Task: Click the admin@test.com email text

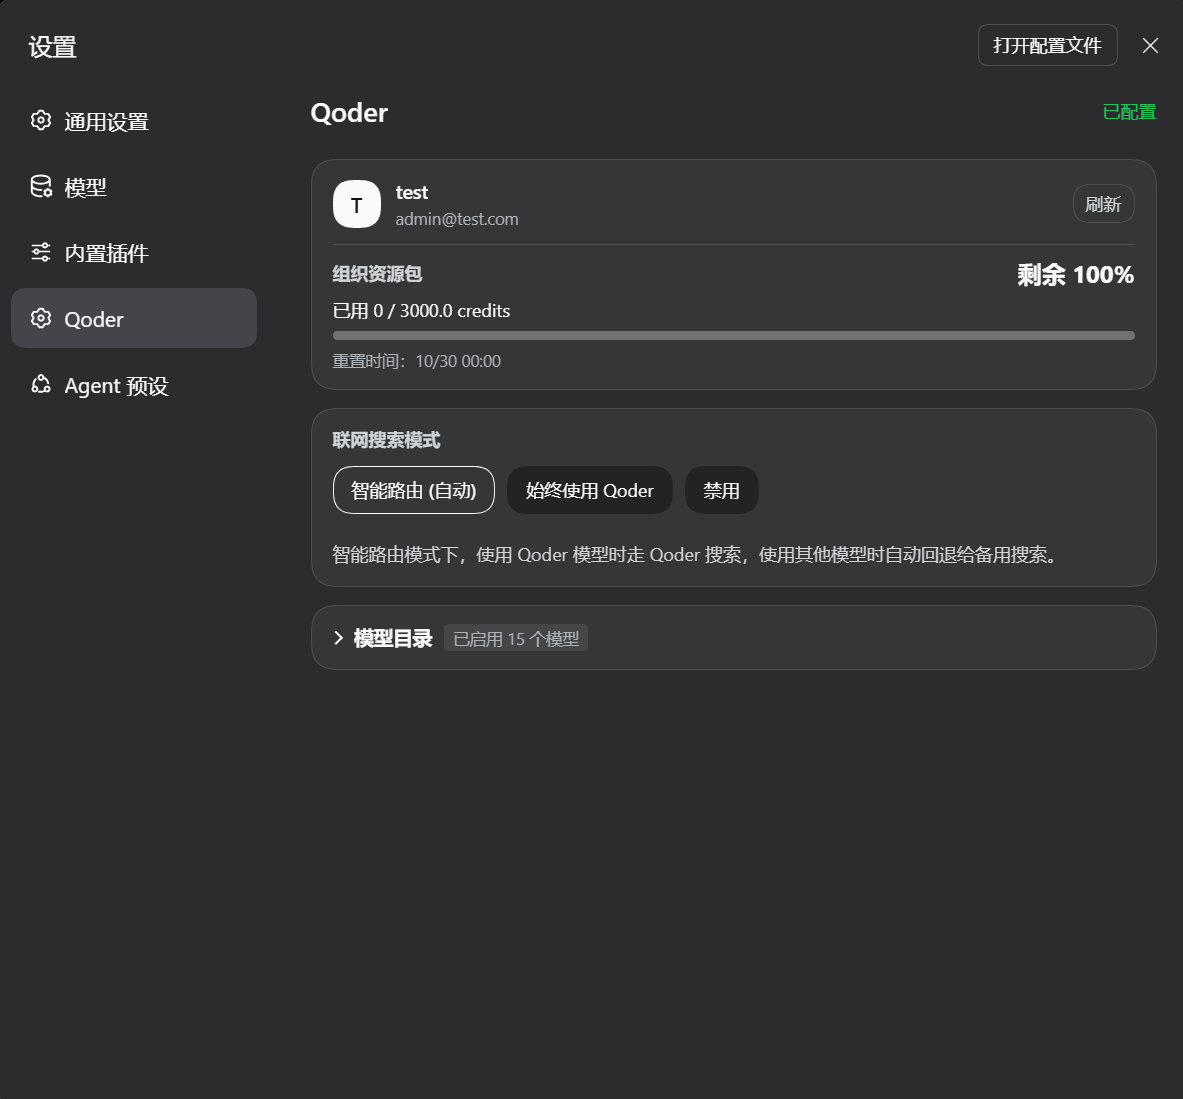Action: [x=456, y=219]
